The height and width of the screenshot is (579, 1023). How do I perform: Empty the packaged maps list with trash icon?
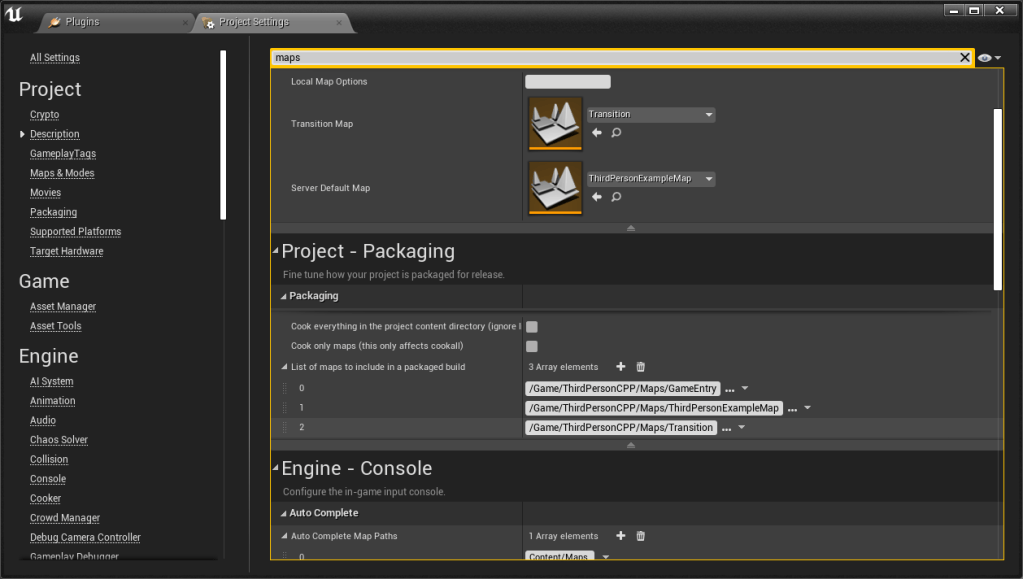(641, 367)
